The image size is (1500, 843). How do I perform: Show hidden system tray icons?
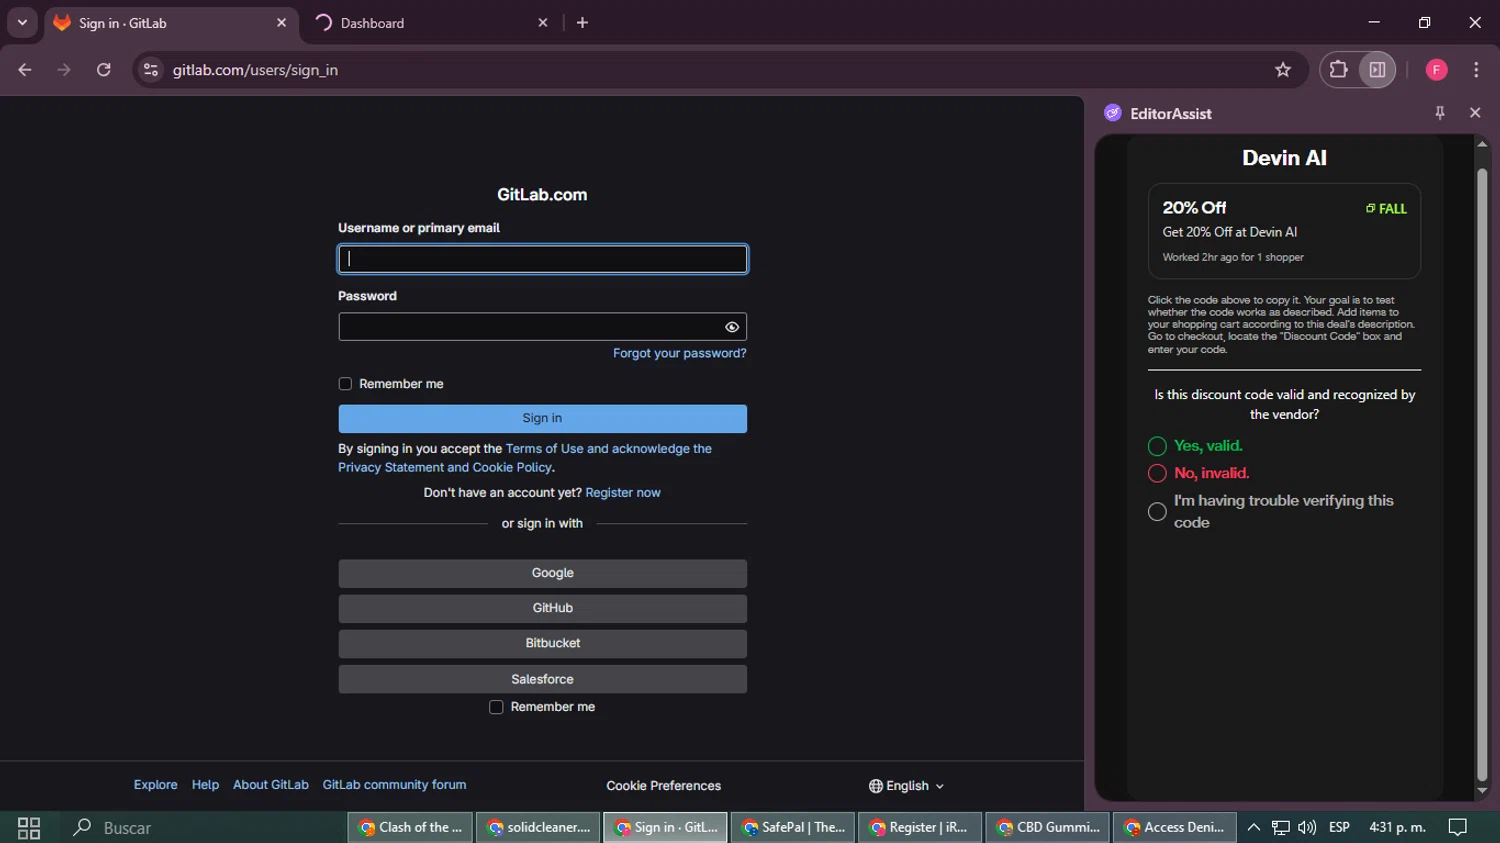pos(1253,827)
